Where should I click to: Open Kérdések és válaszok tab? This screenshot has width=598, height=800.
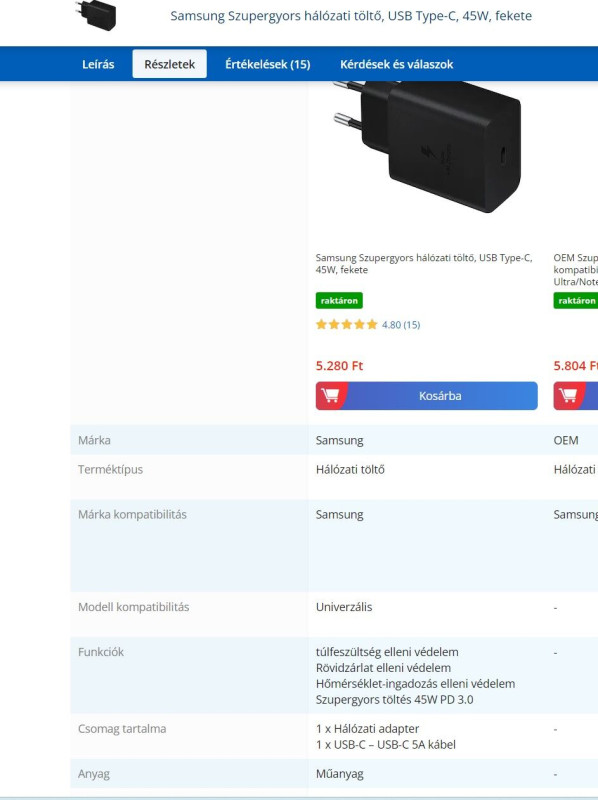396,64
